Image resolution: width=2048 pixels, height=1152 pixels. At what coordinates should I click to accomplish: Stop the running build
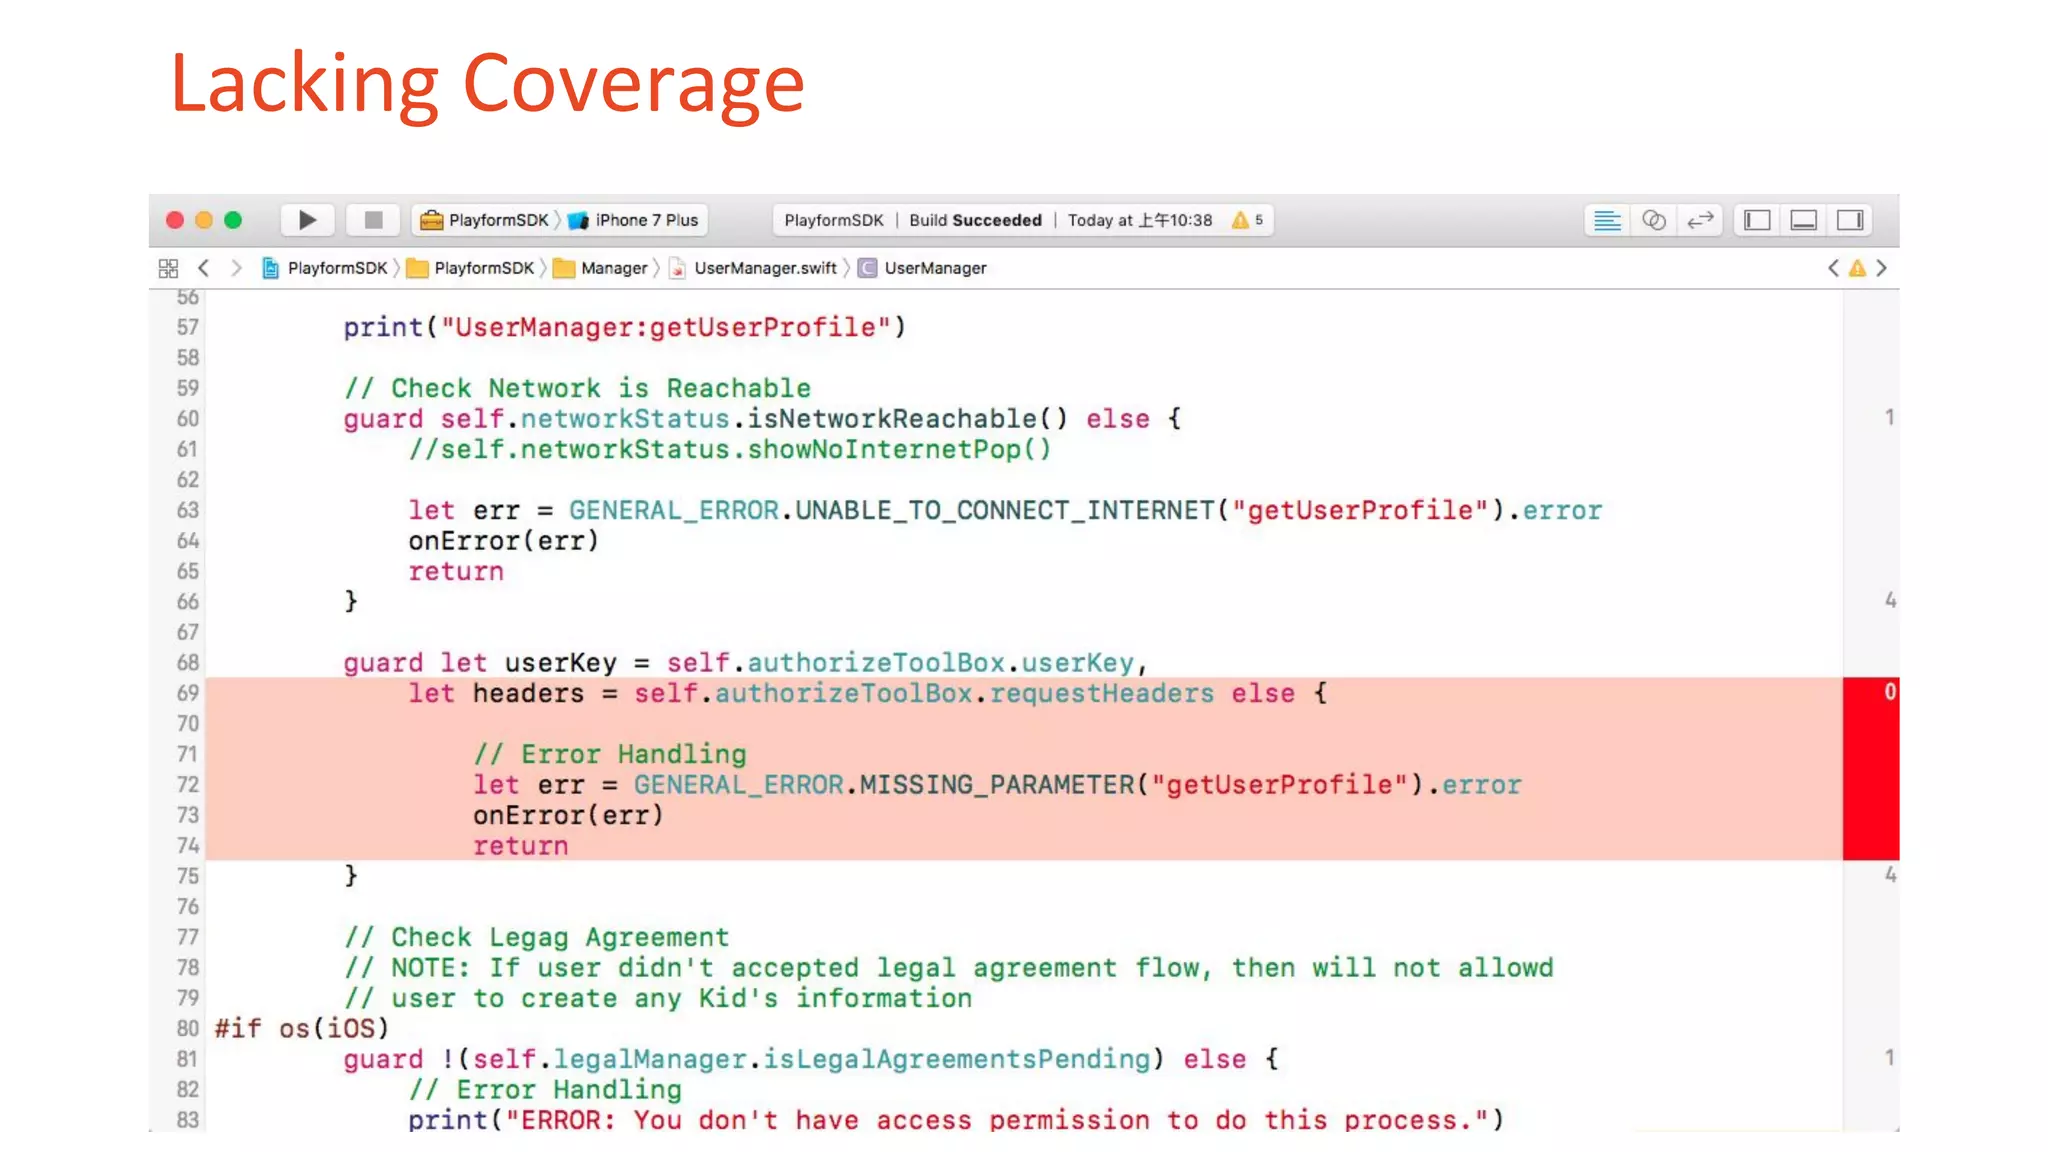coord(373,220)
